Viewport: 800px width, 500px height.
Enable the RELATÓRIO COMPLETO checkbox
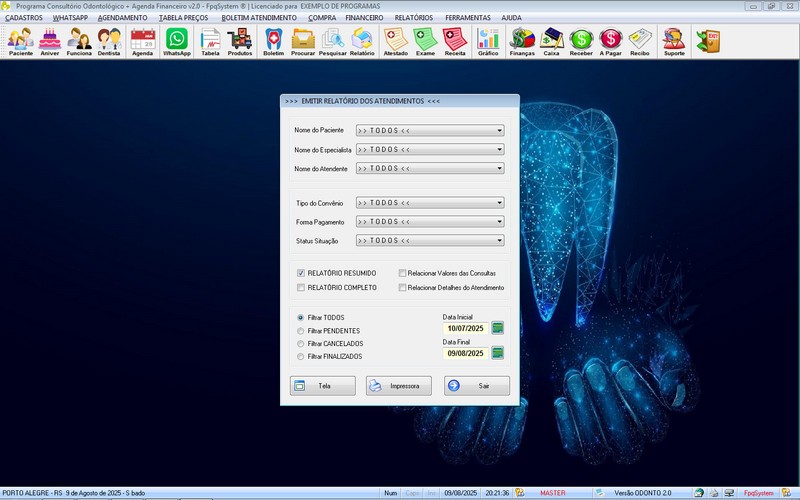coord(301,288)
